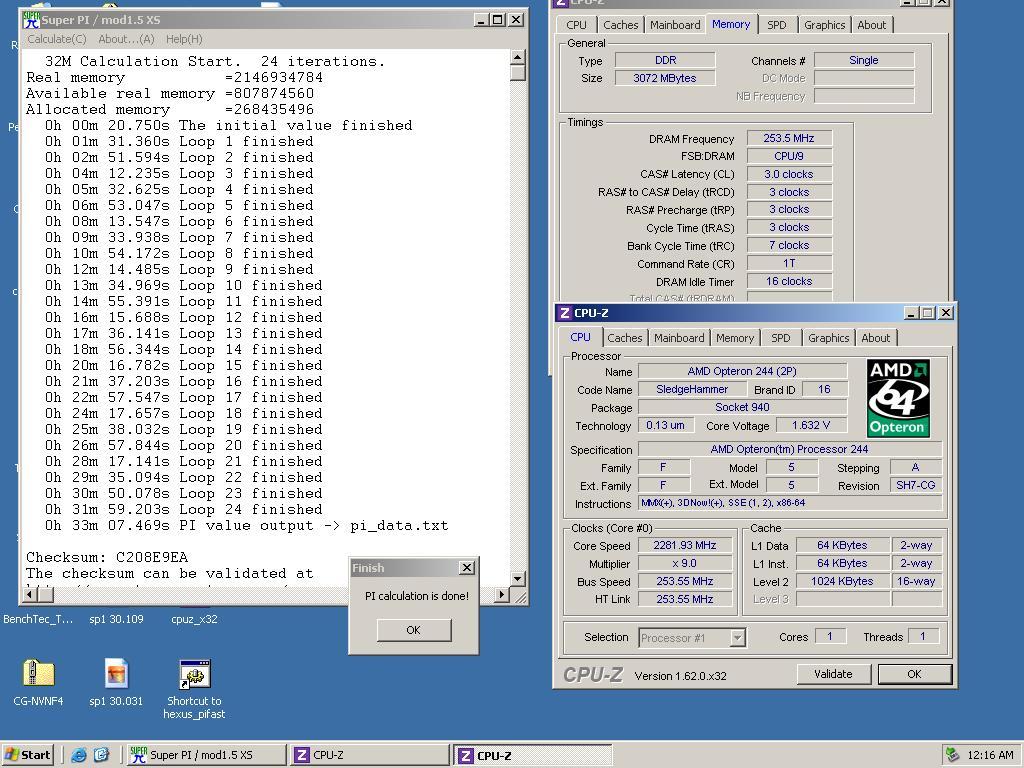Open the Calculate(C) menu in Super PI
1024x768 pixels.
click(x=57, y=39)
